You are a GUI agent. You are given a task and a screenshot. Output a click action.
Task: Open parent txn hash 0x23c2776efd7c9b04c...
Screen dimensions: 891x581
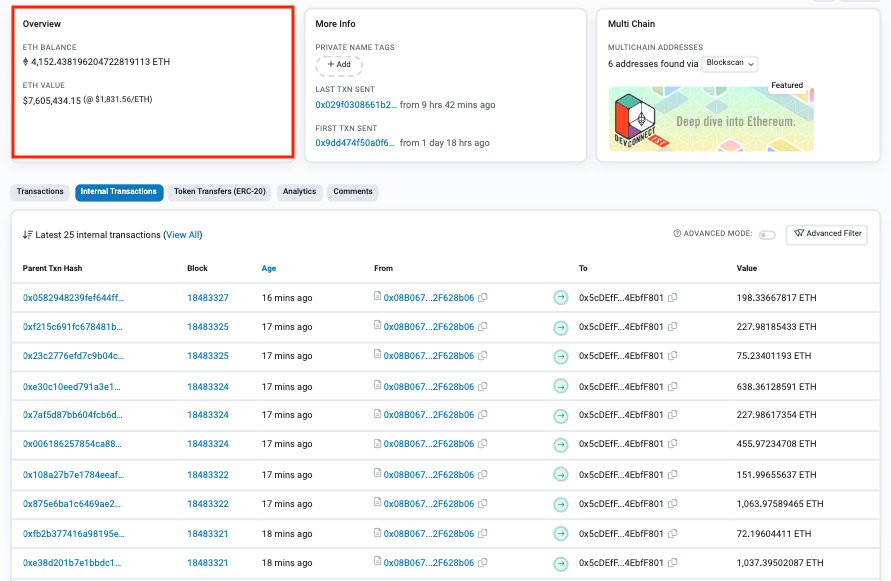[x=73, y=355]
